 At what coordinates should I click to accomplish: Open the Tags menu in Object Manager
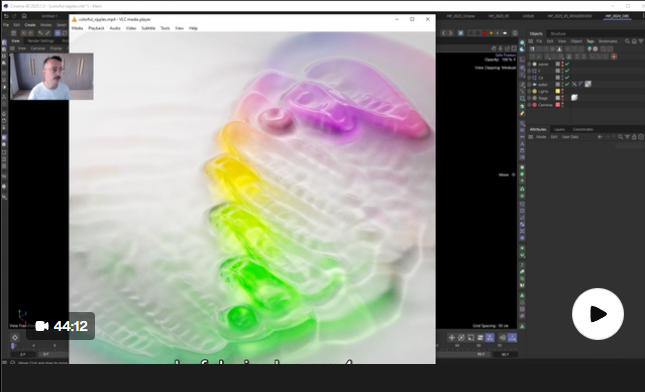click(x=590, y=41)
